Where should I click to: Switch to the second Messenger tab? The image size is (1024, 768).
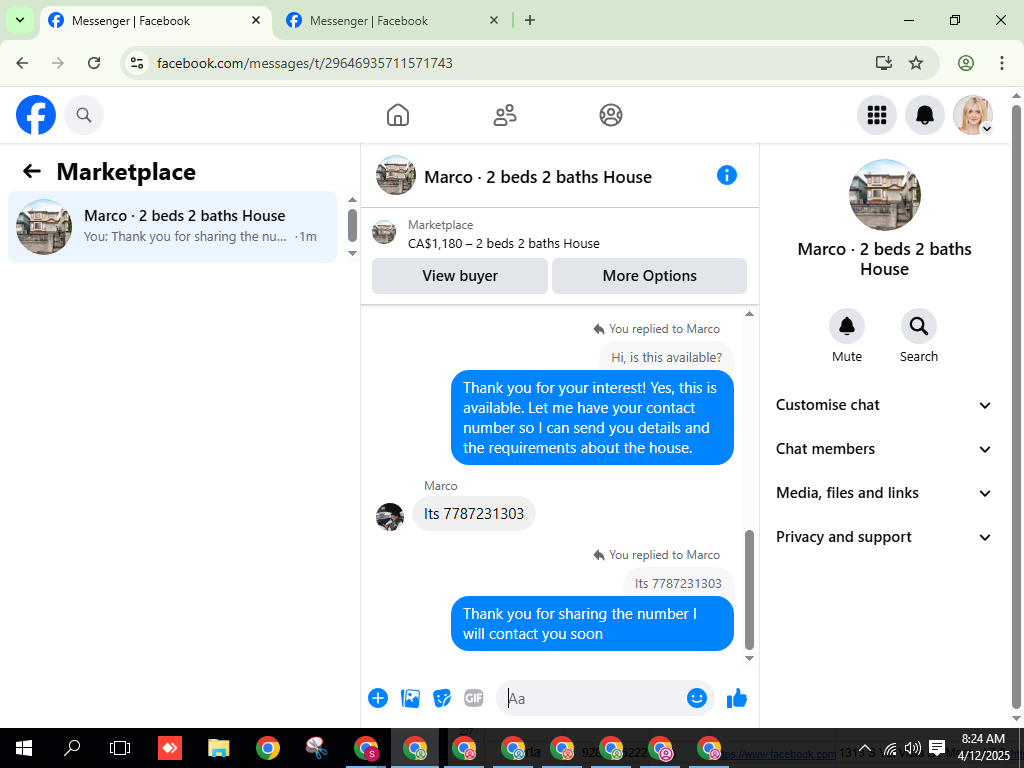pyautogui.click(x=392, y=21)
